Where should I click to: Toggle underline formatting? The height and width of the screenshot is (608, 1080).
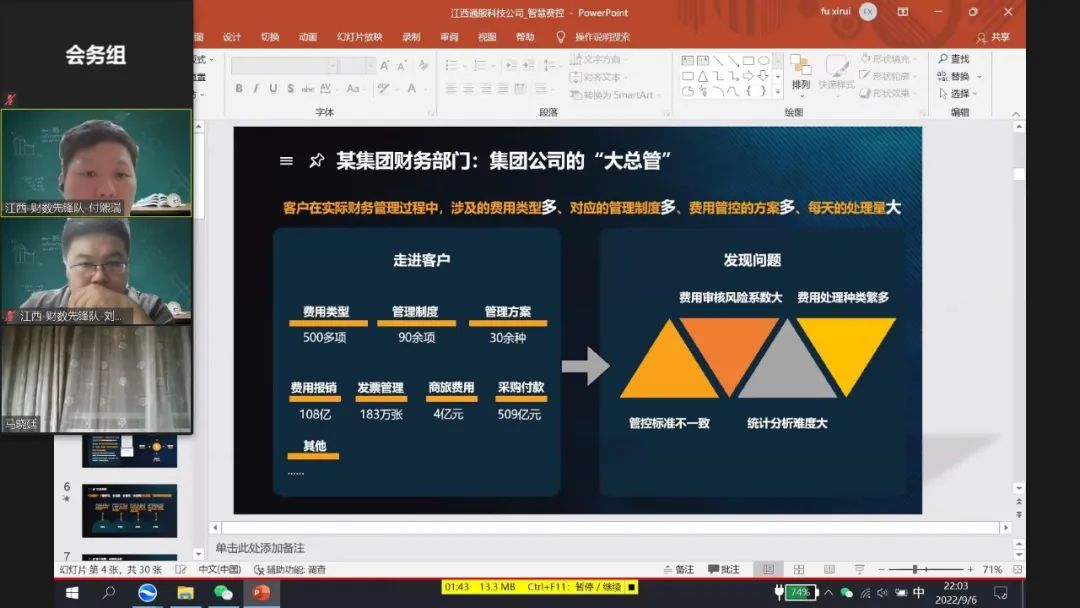tap(273, 88)
